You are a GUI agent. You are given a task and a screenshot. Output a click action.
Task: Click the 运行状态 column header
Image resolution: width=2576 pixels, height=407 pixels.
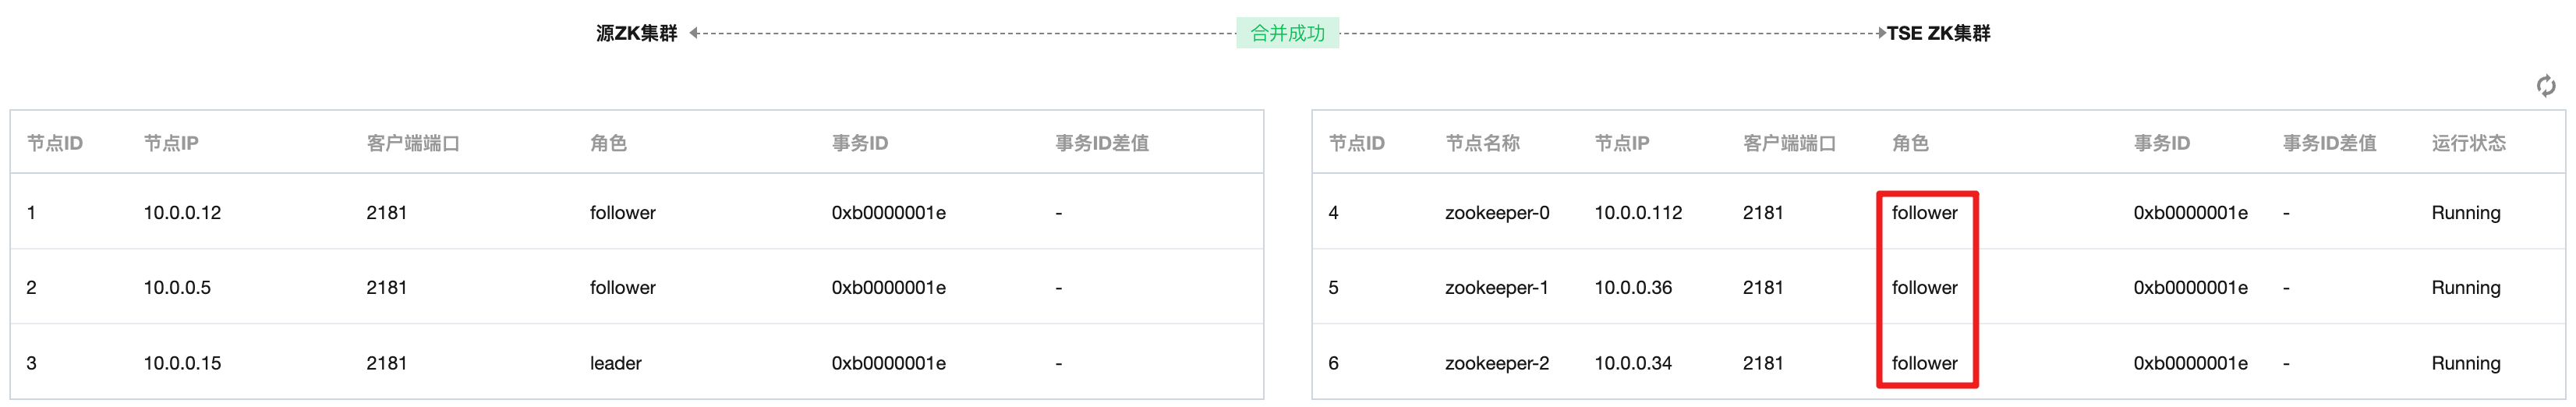click(2468, 143)
